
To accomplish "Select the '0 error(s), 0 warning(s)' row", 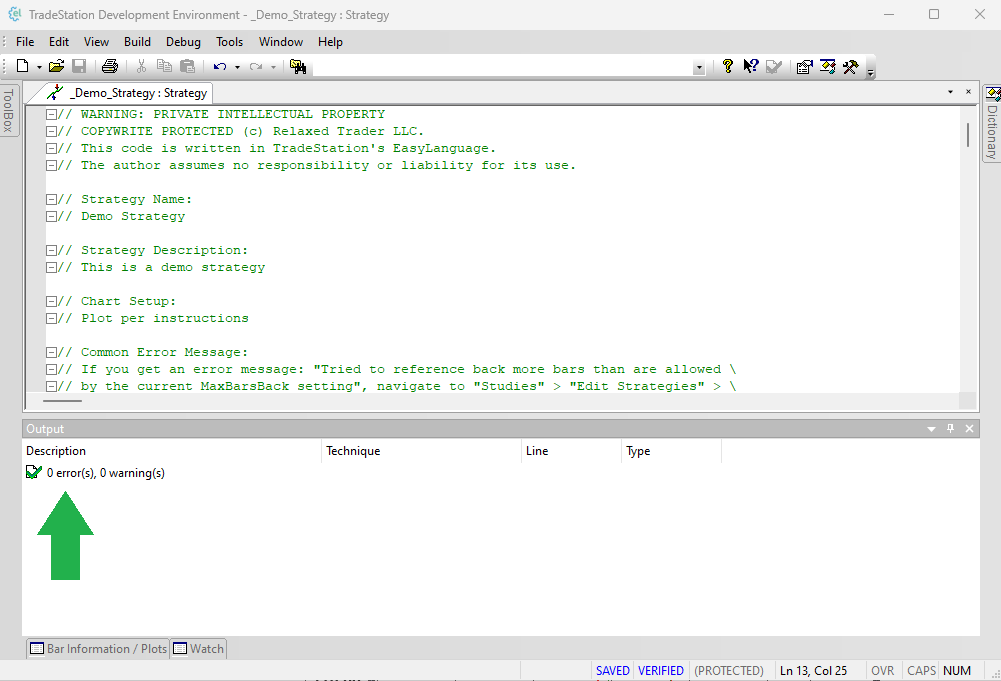I will [x=96, y=473].
